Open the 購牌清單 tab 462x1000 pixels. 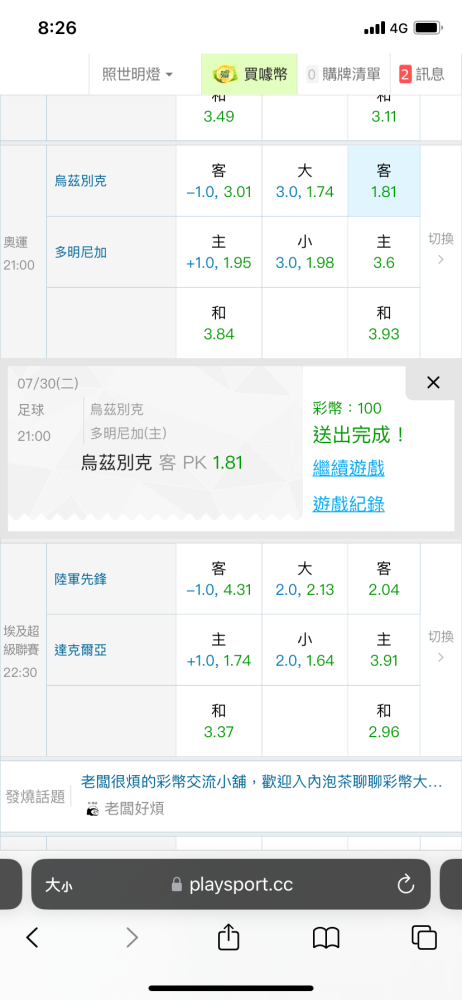pos(343,75)
